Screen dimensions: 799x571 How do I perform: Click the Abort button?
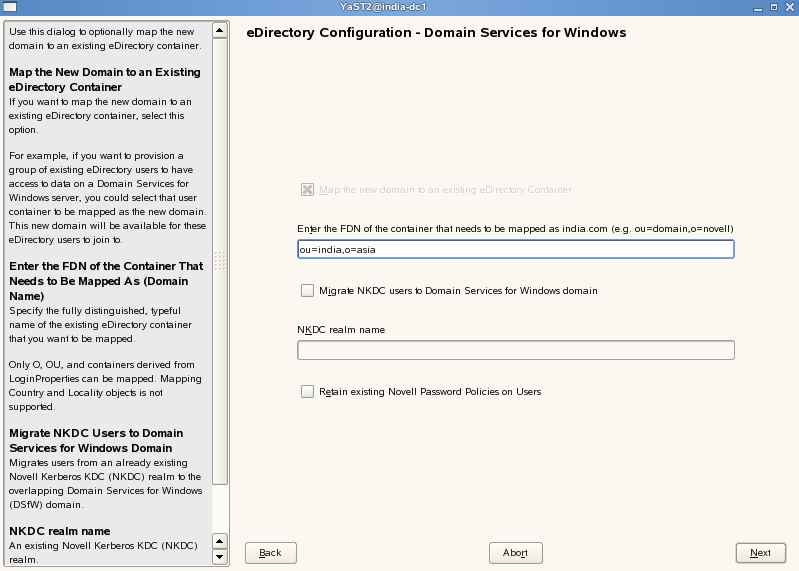pos(516,553)
